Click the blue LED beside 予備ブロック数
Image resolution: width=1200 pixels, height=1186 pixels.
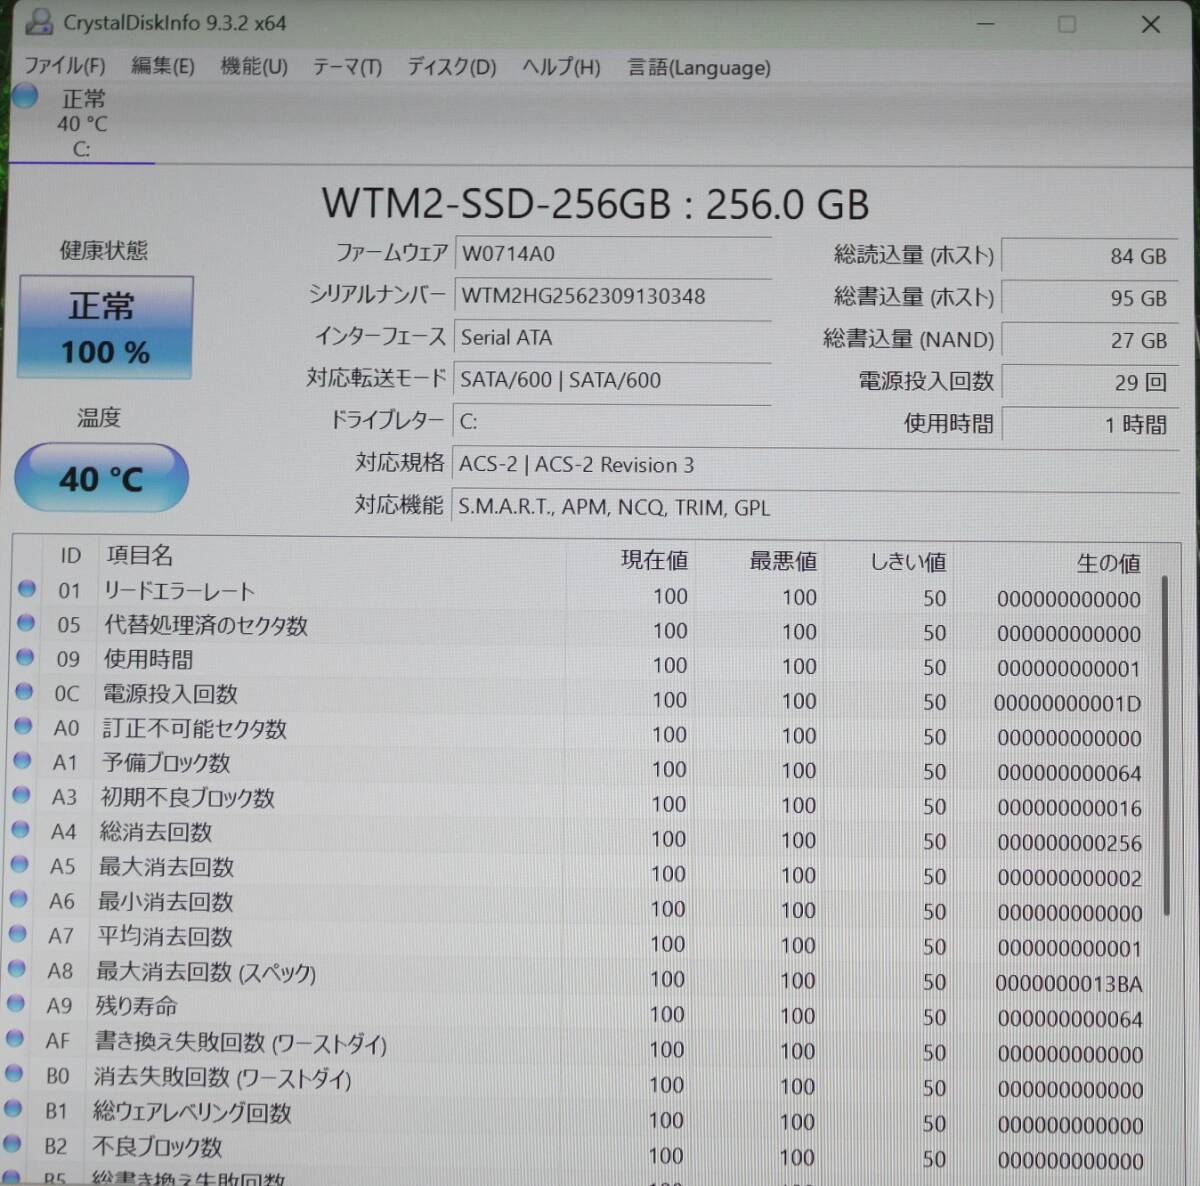26,761
